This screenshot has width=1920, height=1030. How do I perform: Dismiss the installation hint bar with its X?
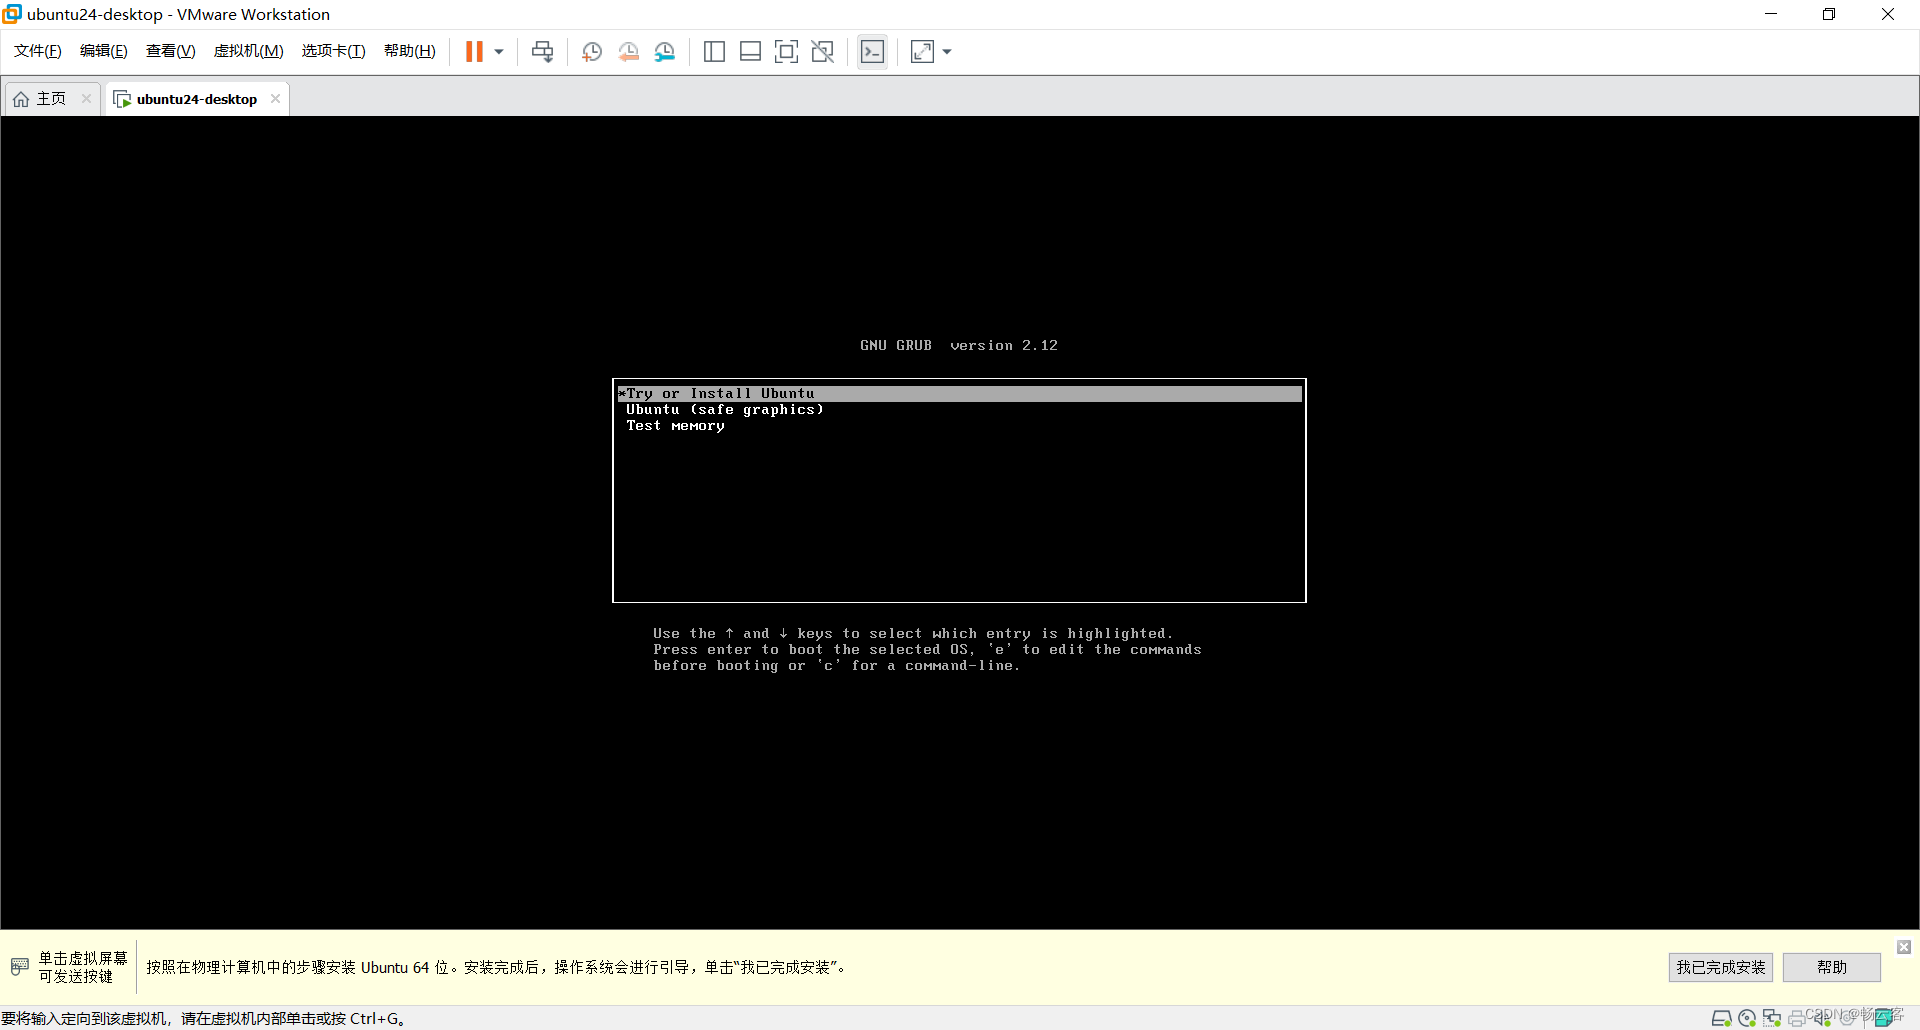pos(1903,947)
